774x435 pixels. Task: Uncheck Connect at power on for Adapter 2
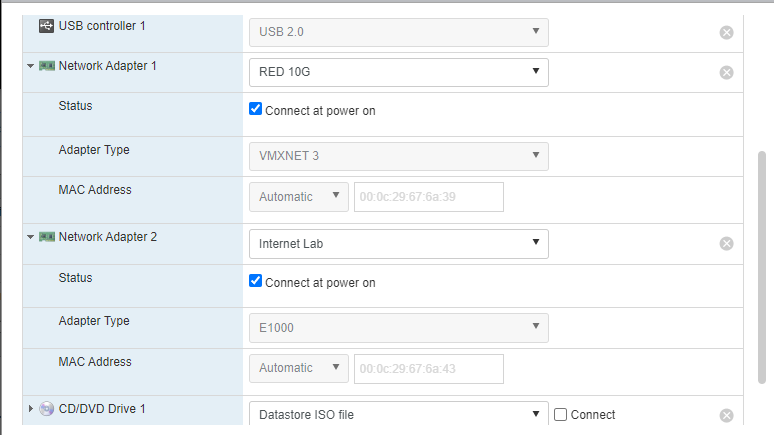(x=256, y=282)
